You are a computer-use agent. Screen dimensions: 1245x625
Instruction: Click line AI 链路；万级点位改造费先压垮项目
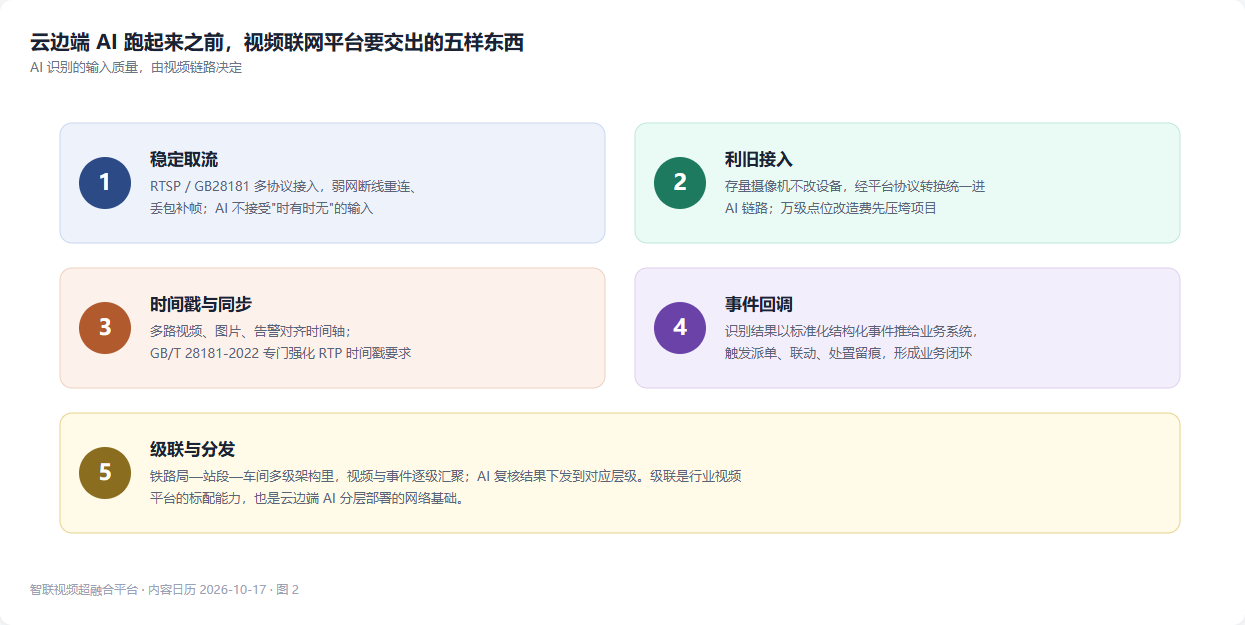click(831, 208)
